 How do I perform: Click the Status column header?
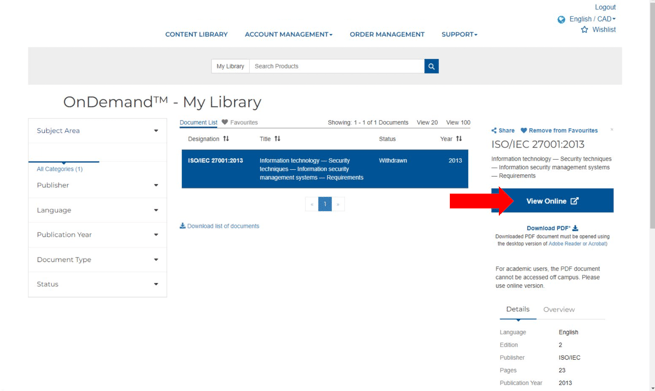(387, 139)
